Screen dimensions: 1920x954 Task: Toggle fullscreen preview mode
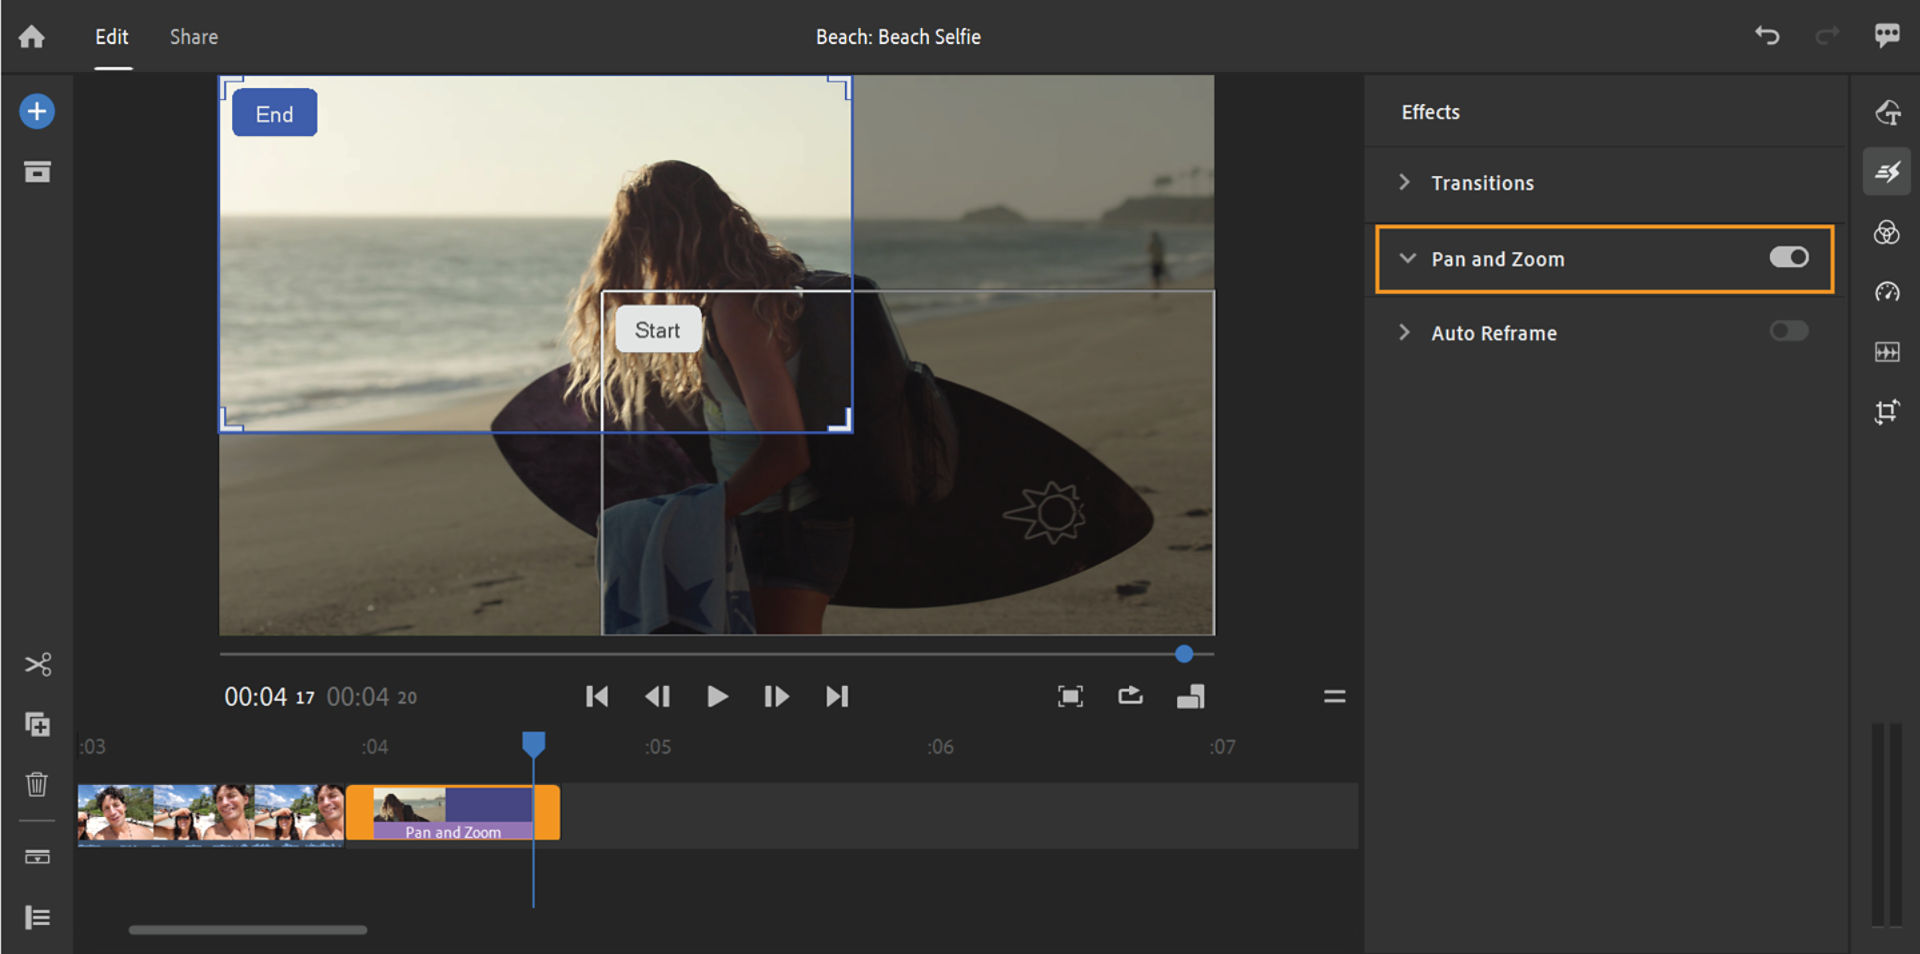(x=1070, y=696)
